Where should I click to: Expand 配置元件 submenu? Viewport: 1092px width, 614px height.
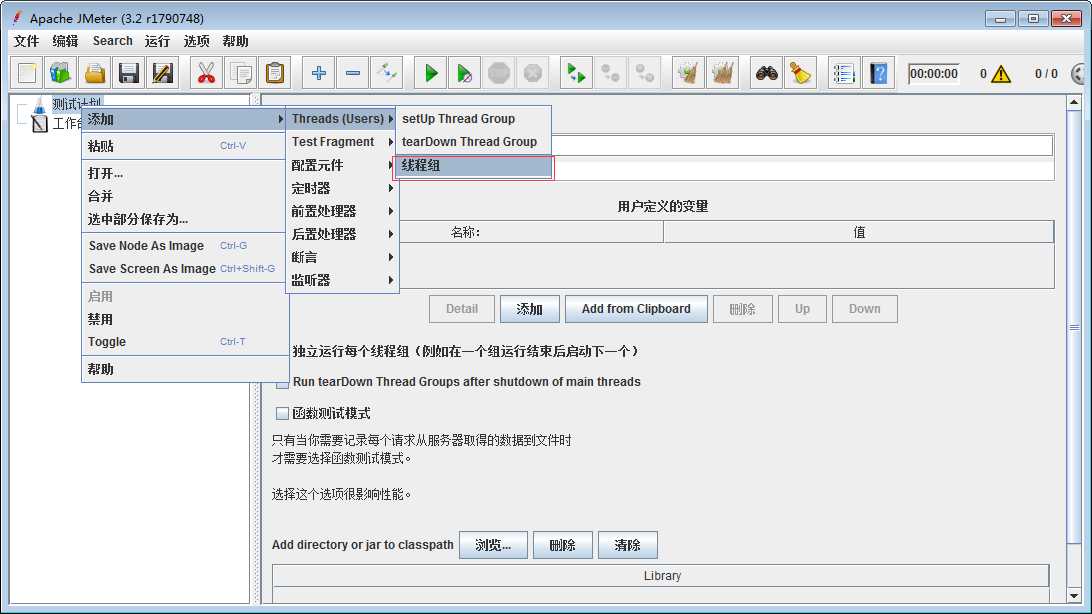[x=341, y=165]
